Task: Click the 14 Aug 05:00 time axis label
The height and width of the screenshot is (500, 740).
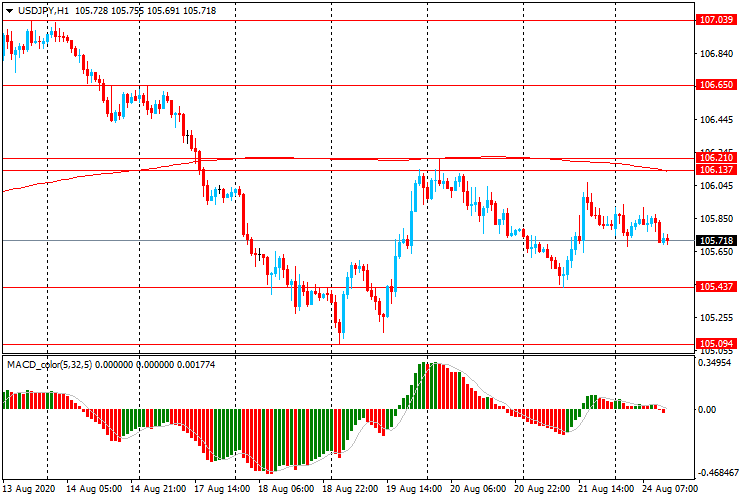Action: (x=94, y=489)
